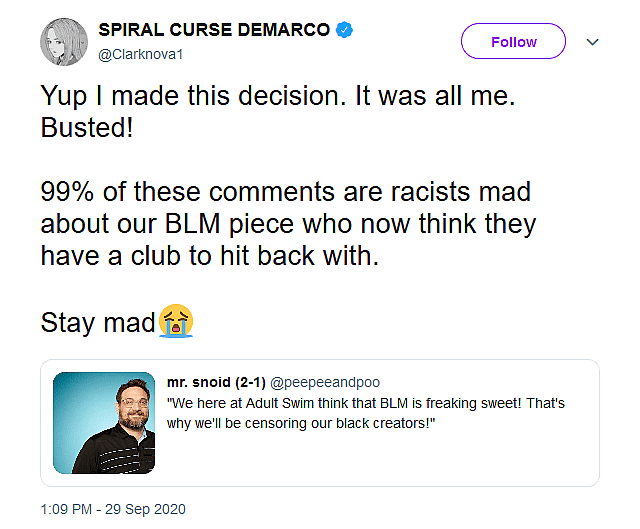Click the "Stay mad" text

coord(96,322)
